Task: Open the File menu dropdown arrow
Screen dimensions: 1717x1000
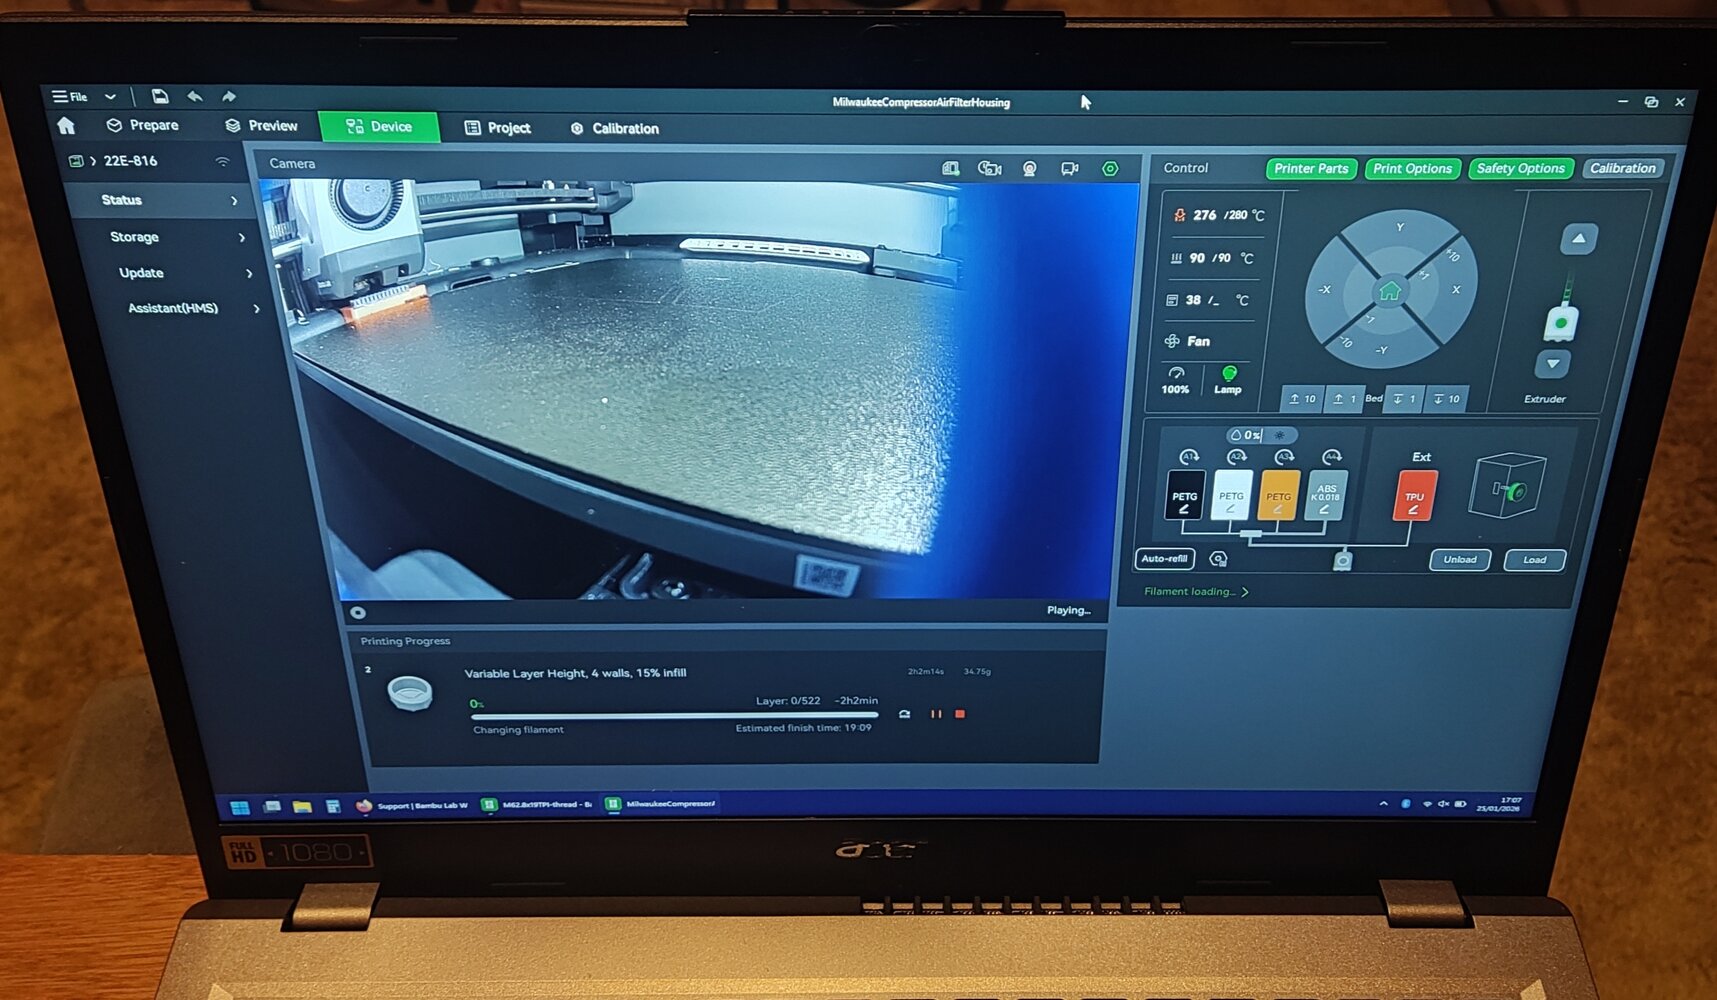Action: pos(110,97)
